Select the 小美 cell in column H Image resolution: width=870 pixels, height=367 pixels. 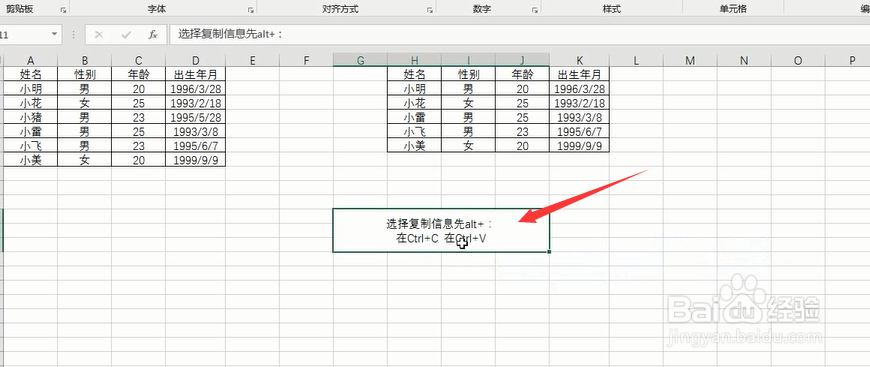coord(414,146)
